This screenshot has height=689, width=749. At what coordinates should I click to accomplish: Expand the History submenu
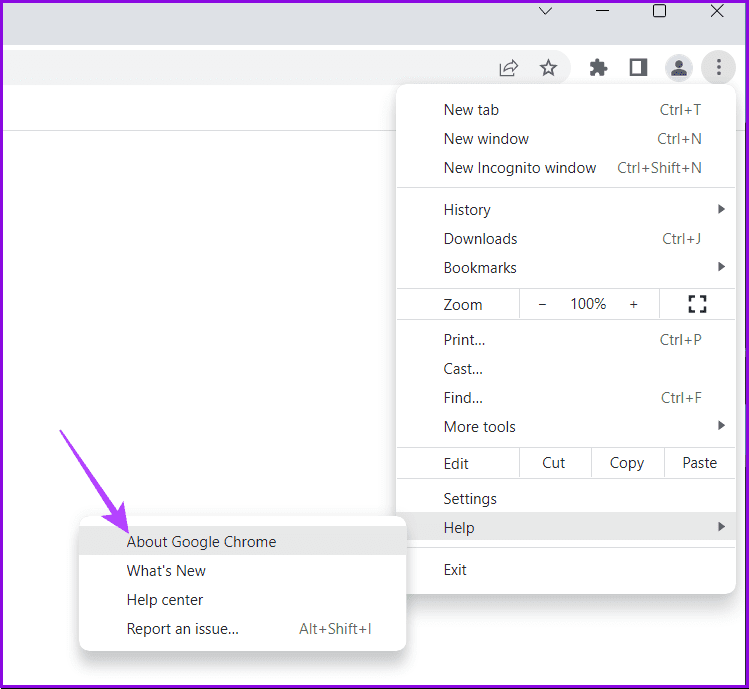(566, 210)
